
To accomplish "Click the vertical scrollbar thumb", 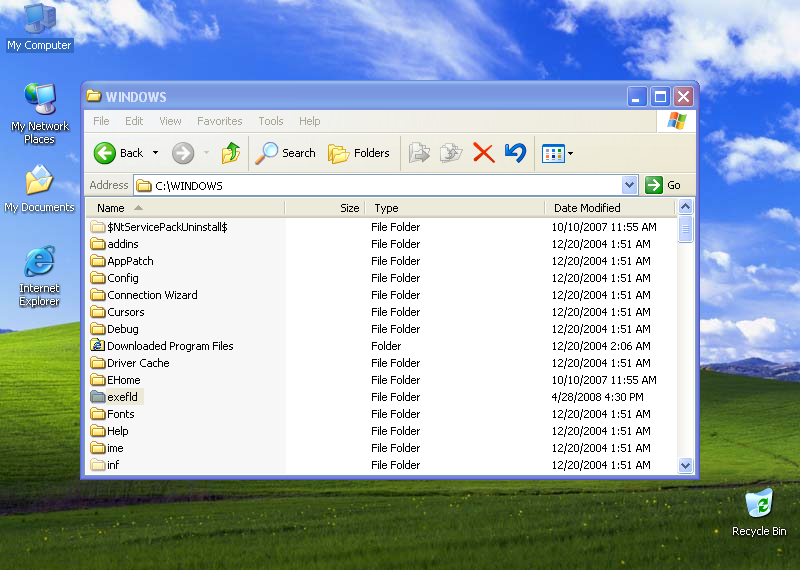I will pyautogui.click(x=685, y=229).
